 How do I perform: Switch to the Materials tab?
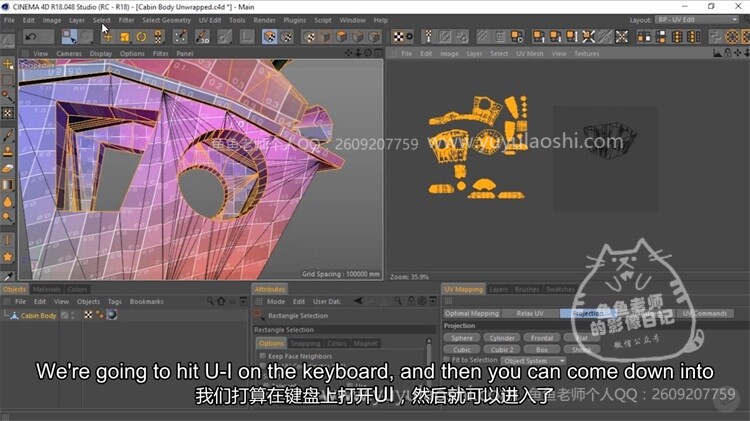click(46, 289)
